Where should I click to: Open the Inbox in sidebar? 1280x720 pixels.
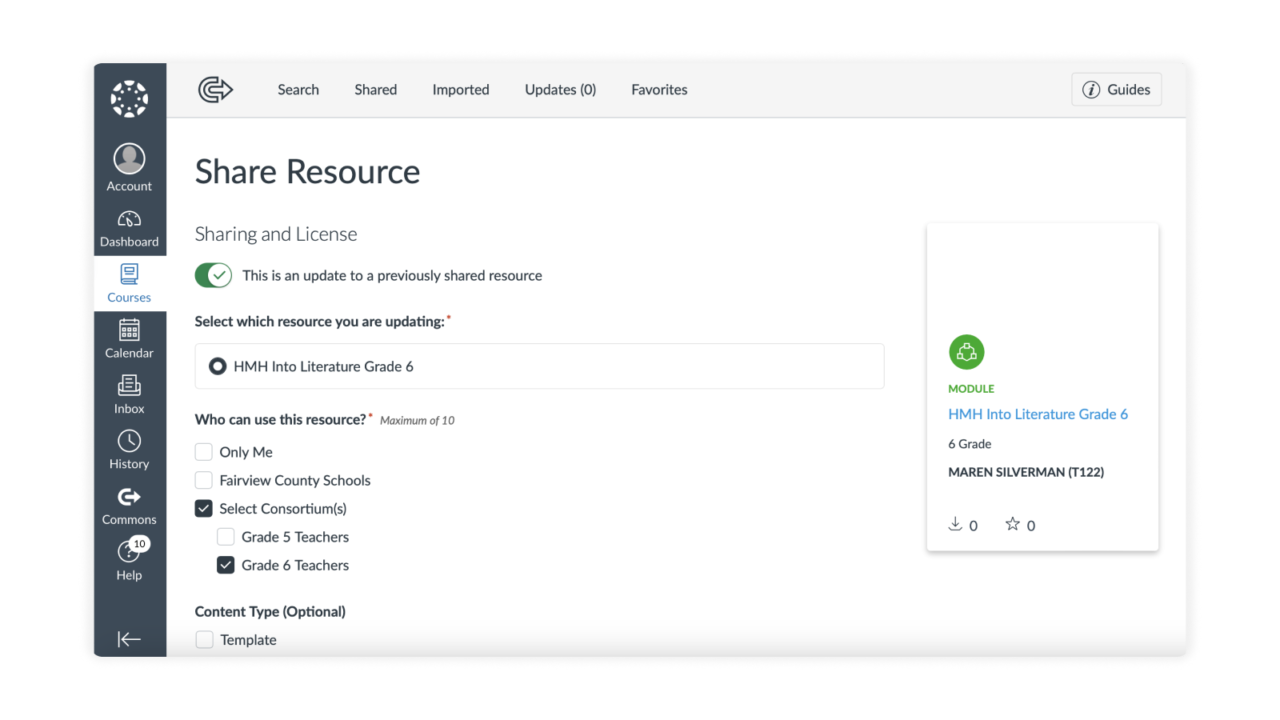(129, 395)
